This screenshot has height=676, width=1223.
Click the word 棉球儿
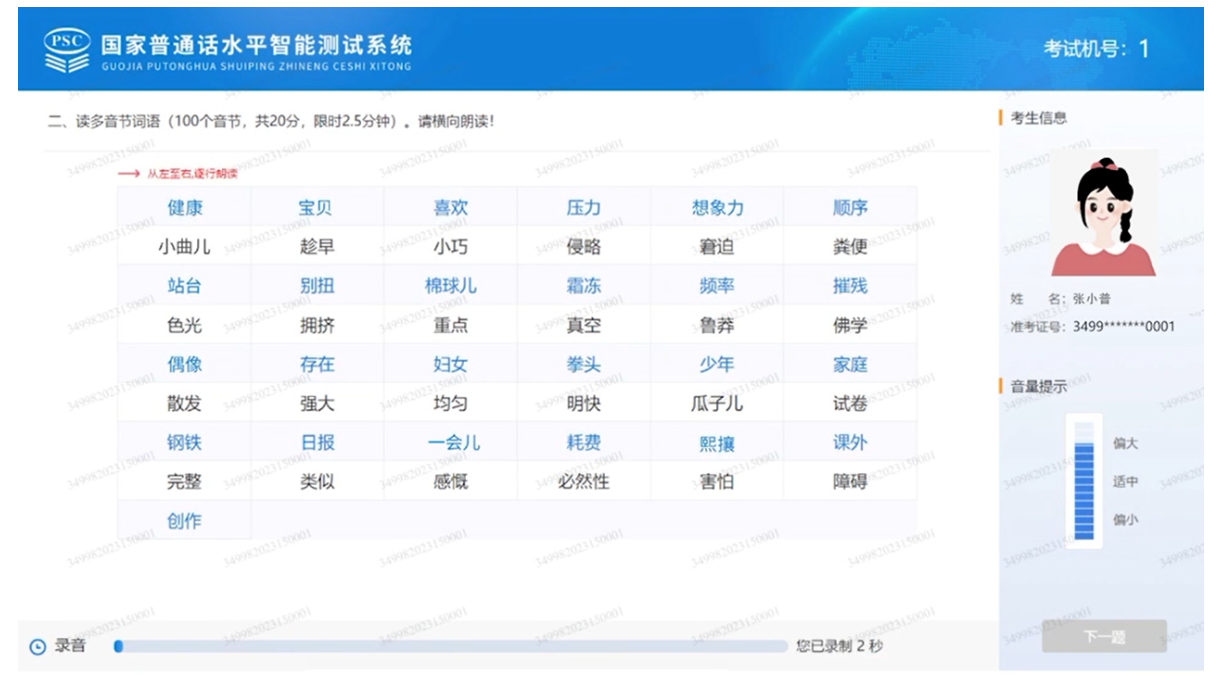(450, 286)
